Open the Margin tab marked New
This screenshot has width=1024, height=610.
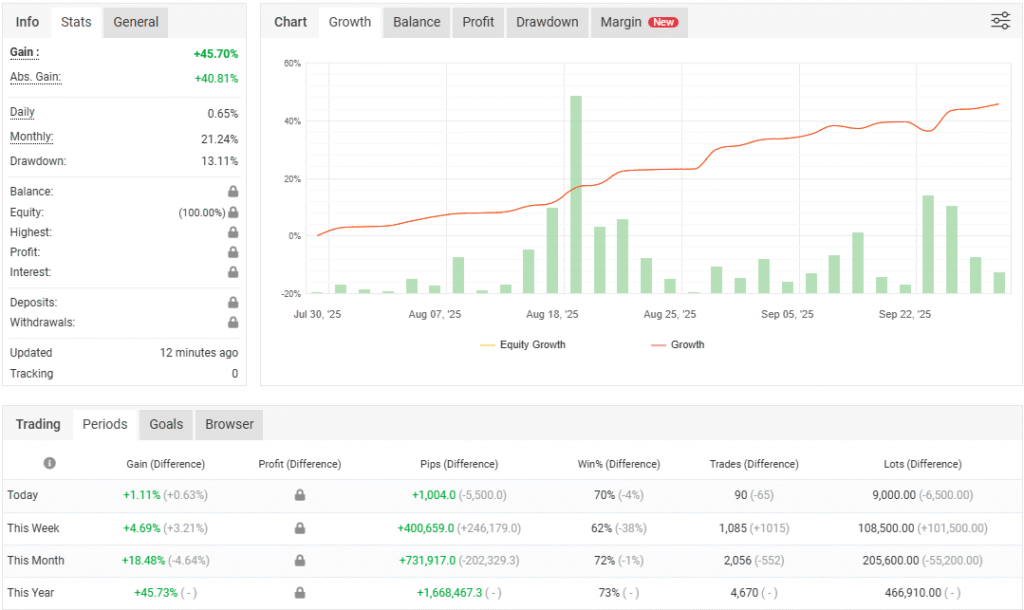coord(638,22)
